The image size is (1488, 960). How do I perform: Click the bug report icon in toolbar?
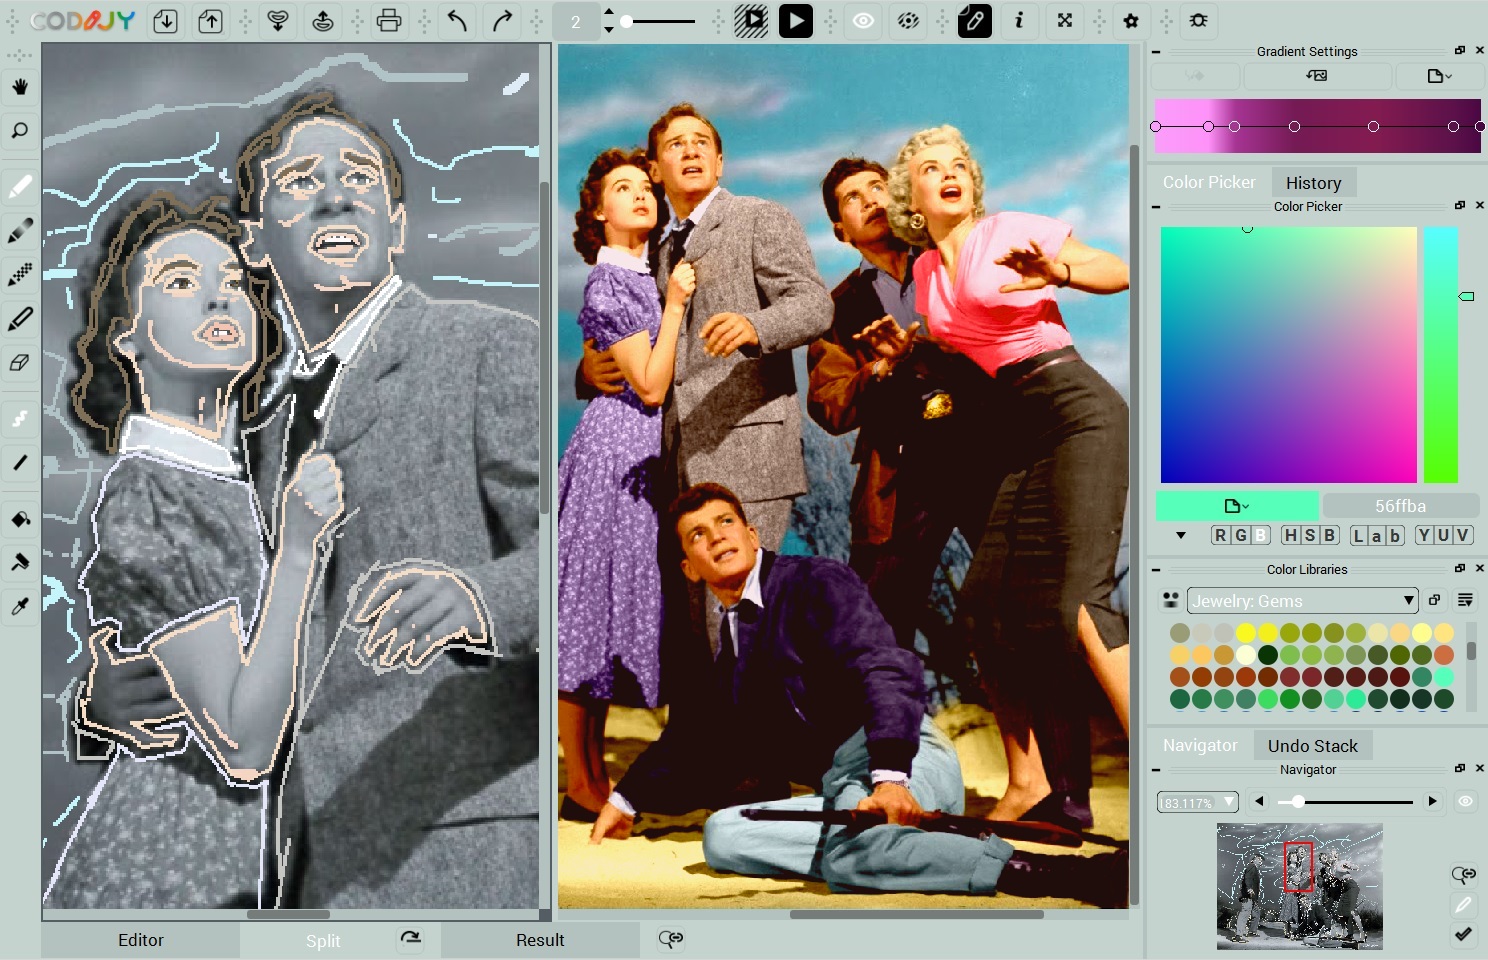coord(1198,21)
